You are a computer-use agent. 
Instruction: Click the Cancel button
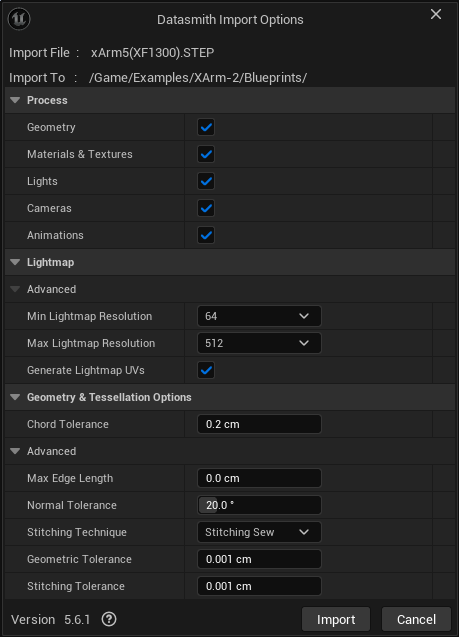point(416,619)
